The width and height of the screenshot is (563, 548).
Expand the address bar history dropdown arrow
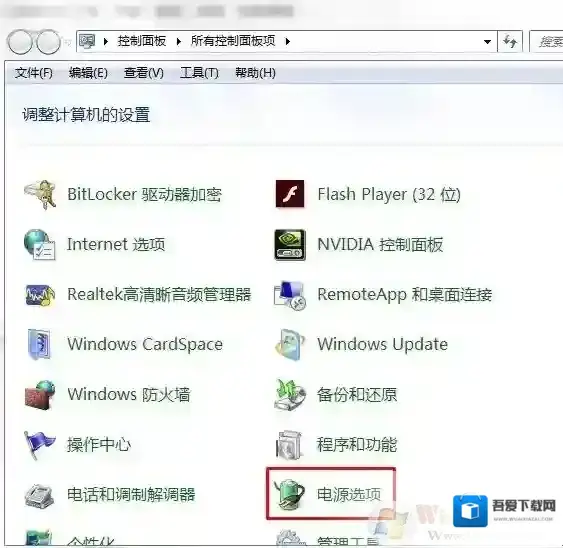pos(487,42)
